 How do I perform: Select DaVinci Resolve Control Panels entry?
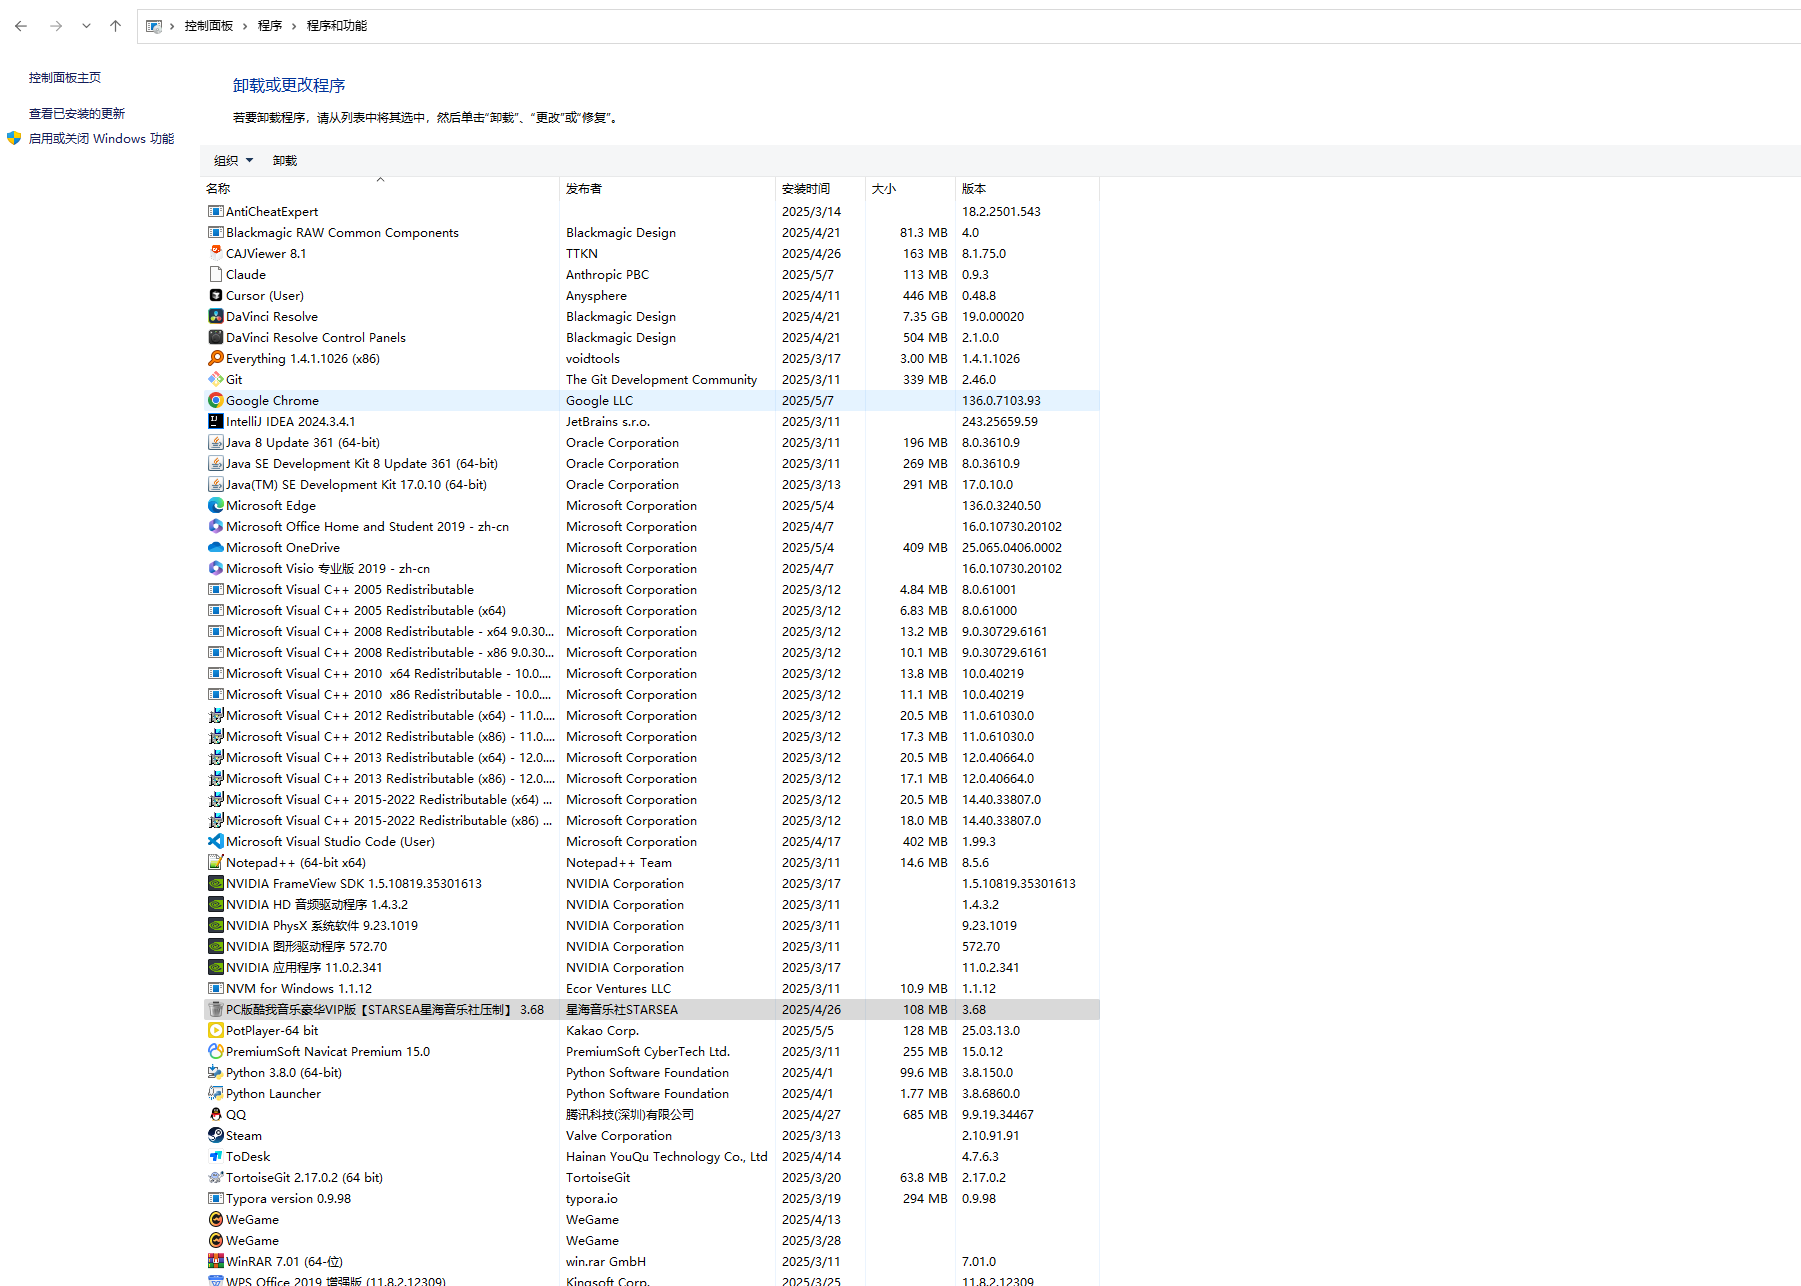(x=651, y=338)
